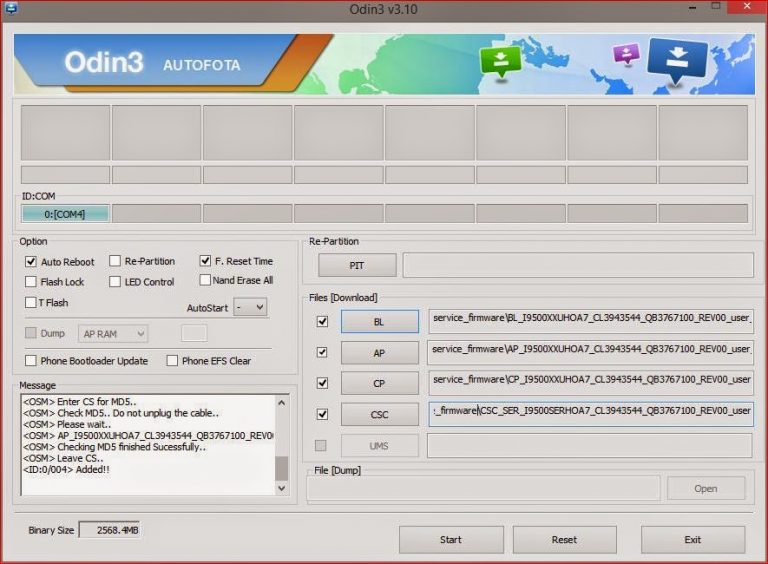
Task: Check Phone Bootloader Update option
Action: [x=31, y=361]
